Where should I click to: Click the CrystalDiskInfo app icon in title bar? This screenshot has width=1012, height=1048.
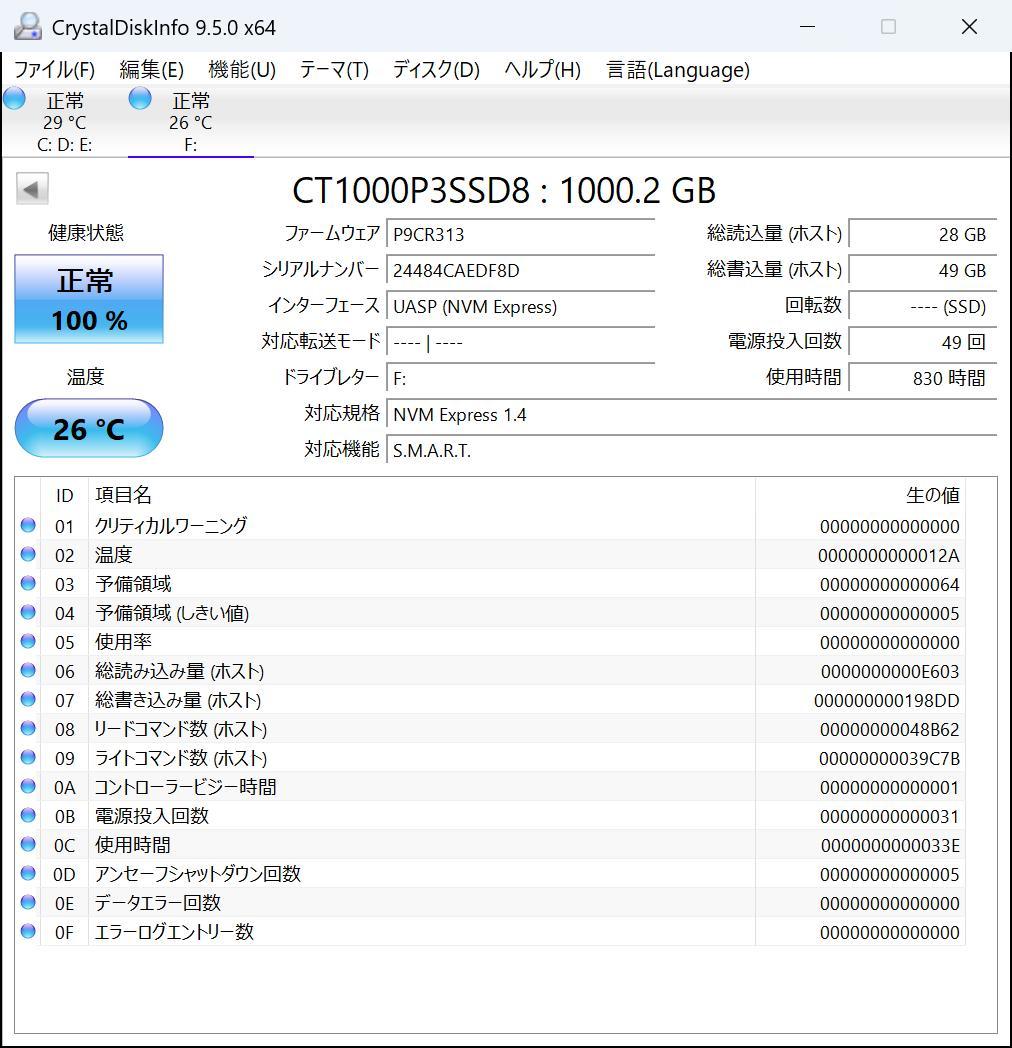[27, 27]
